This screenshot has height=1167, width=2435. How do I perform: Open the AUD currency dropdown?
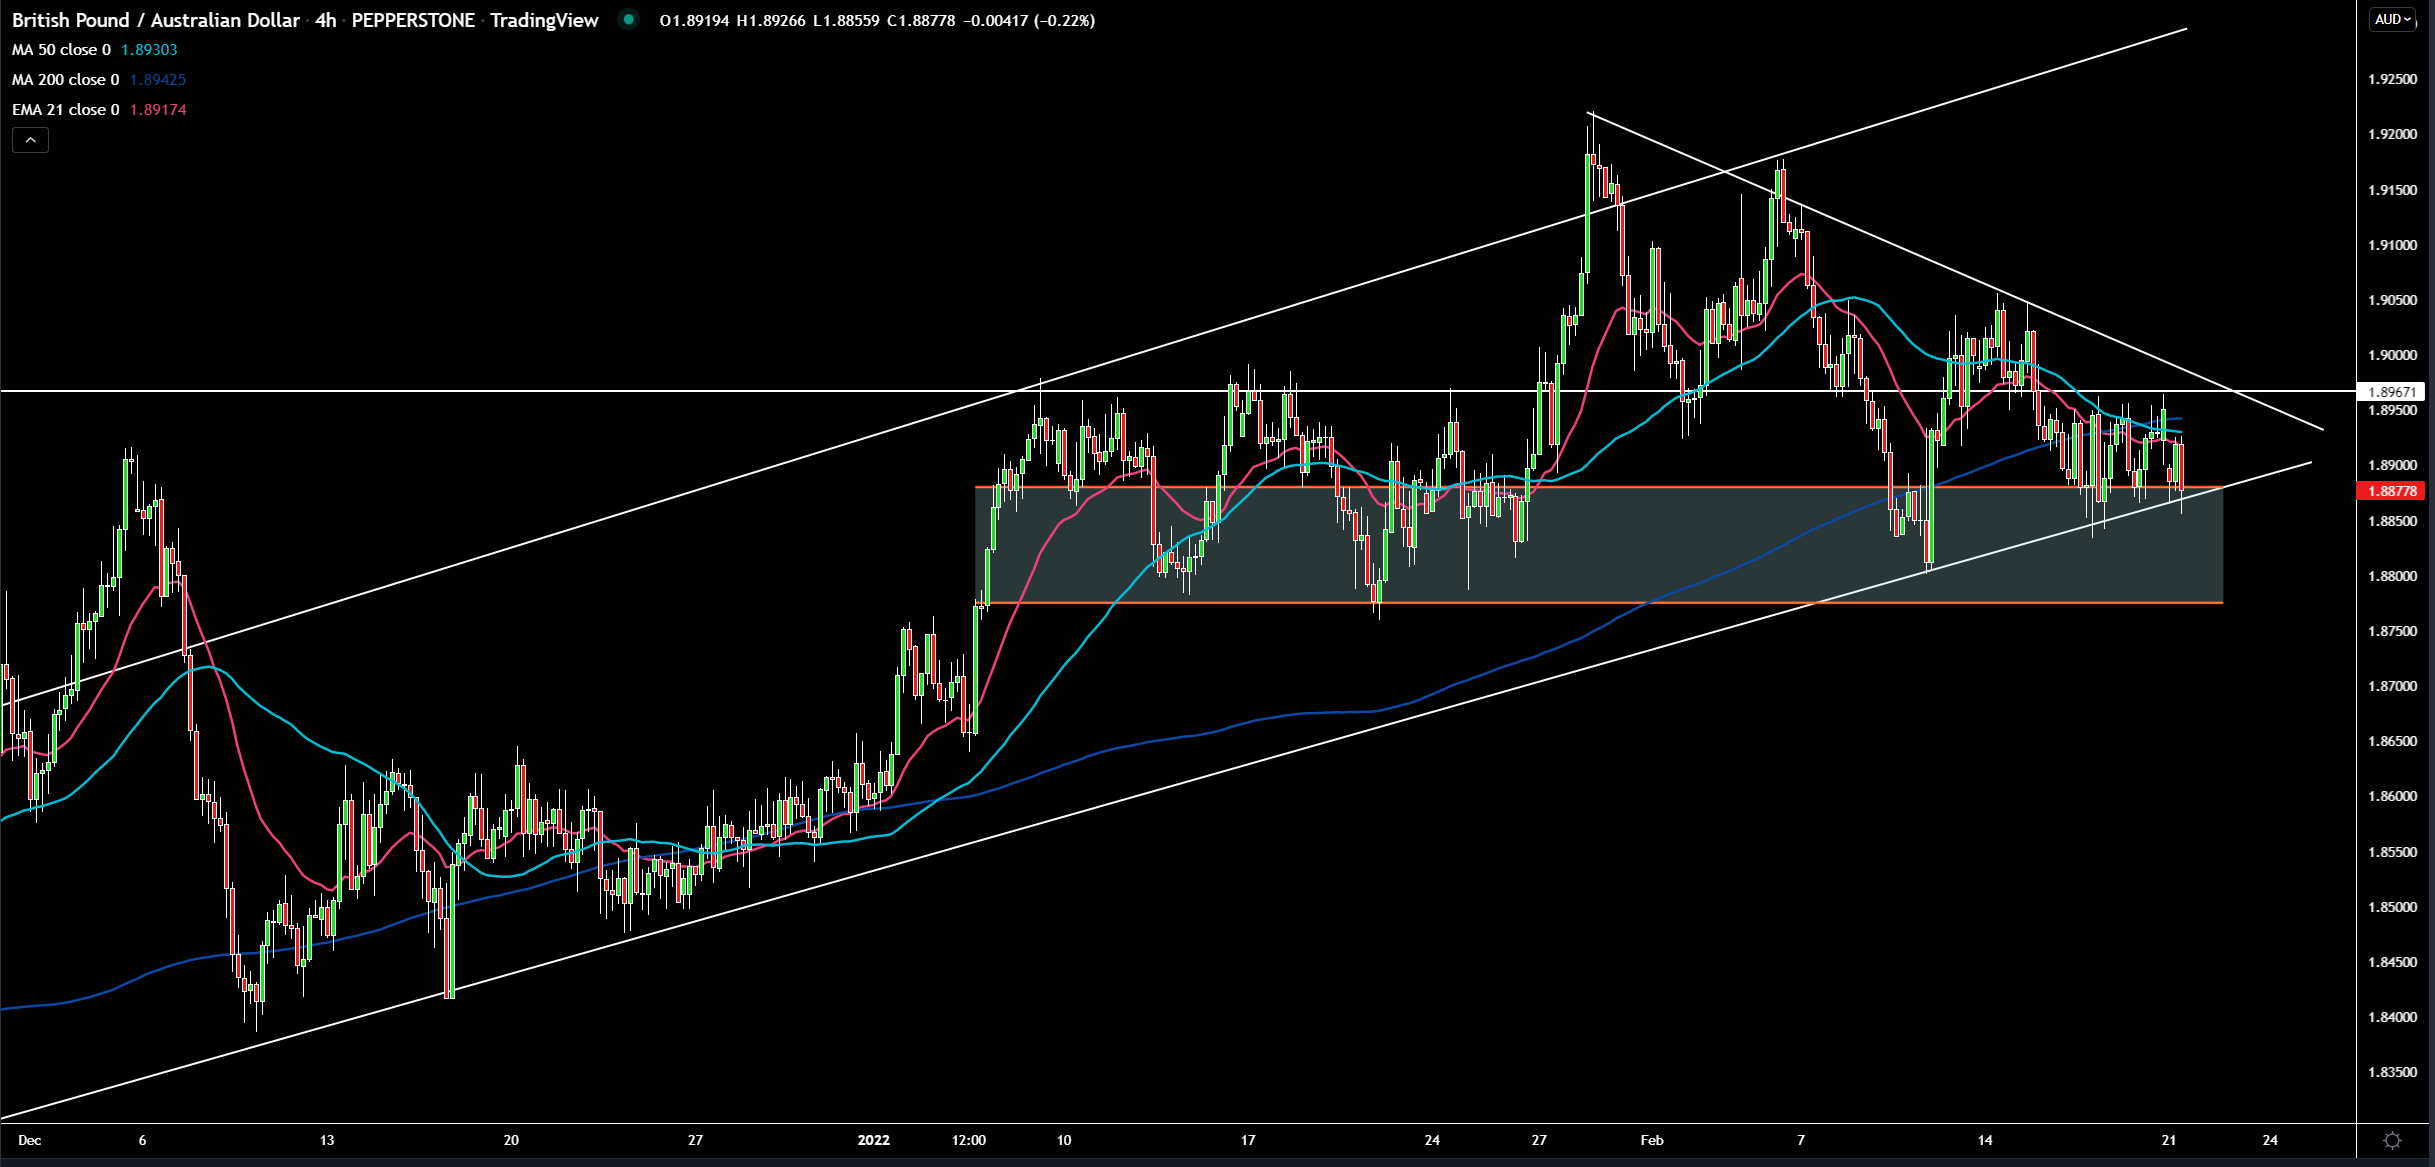[x=2394, y=20]
